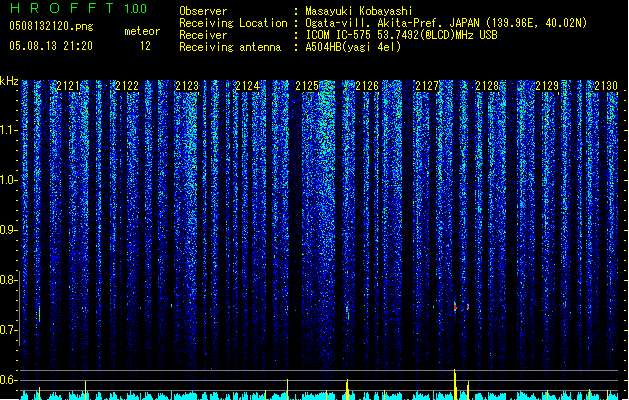Click the observer name Masayuki Kobayashi
The height and width of the screenshot is (400, 629).
click(x=359, y=11)
